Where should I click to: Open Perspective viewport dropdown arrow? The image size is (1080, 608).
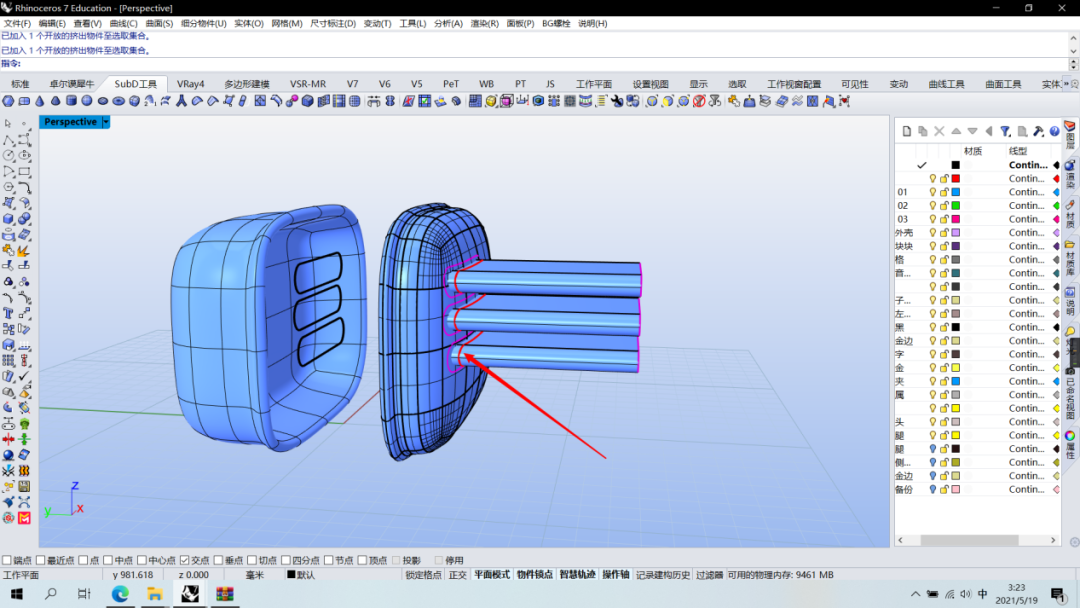tap(106, 122)
